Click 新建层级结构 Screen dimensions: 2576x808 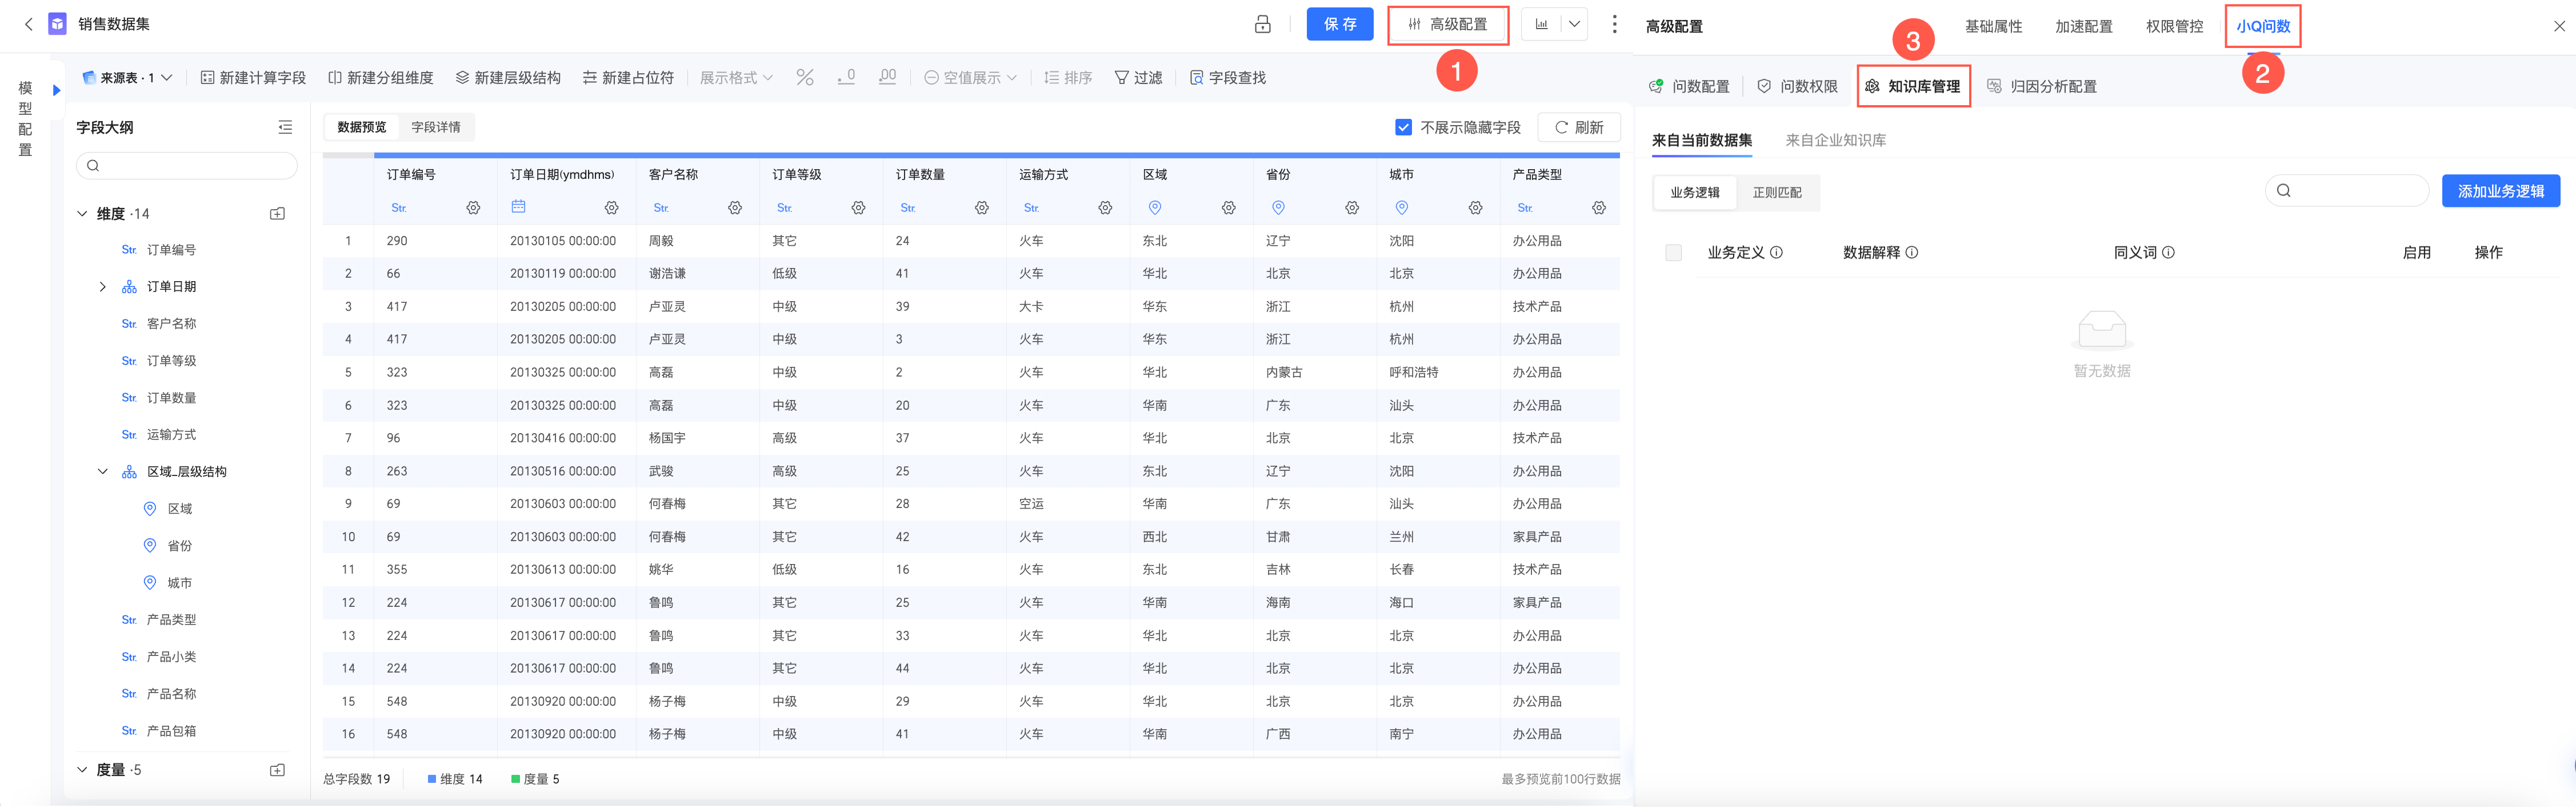pyautogui.click(x=507, y=77)
